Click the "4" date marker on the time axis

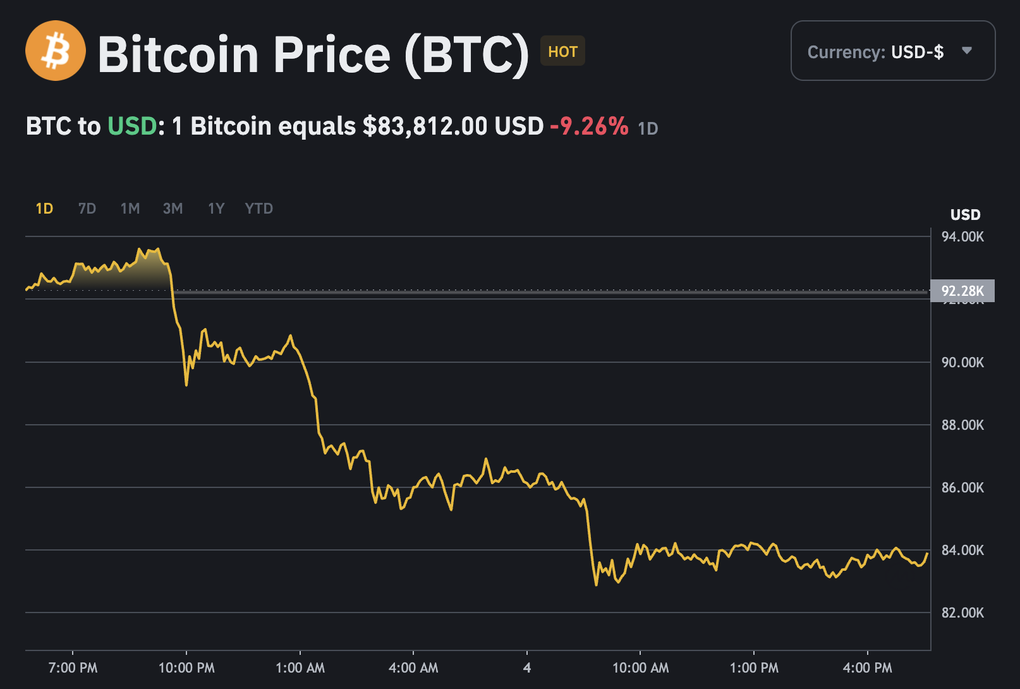[527, 667]
